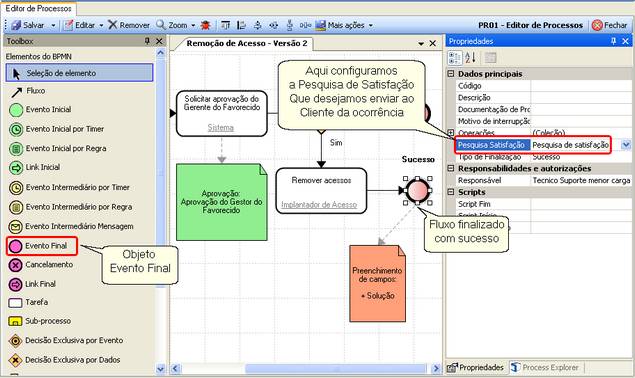Click the red bug debug icon
This screenshot has height=378, width=635.
205,25
